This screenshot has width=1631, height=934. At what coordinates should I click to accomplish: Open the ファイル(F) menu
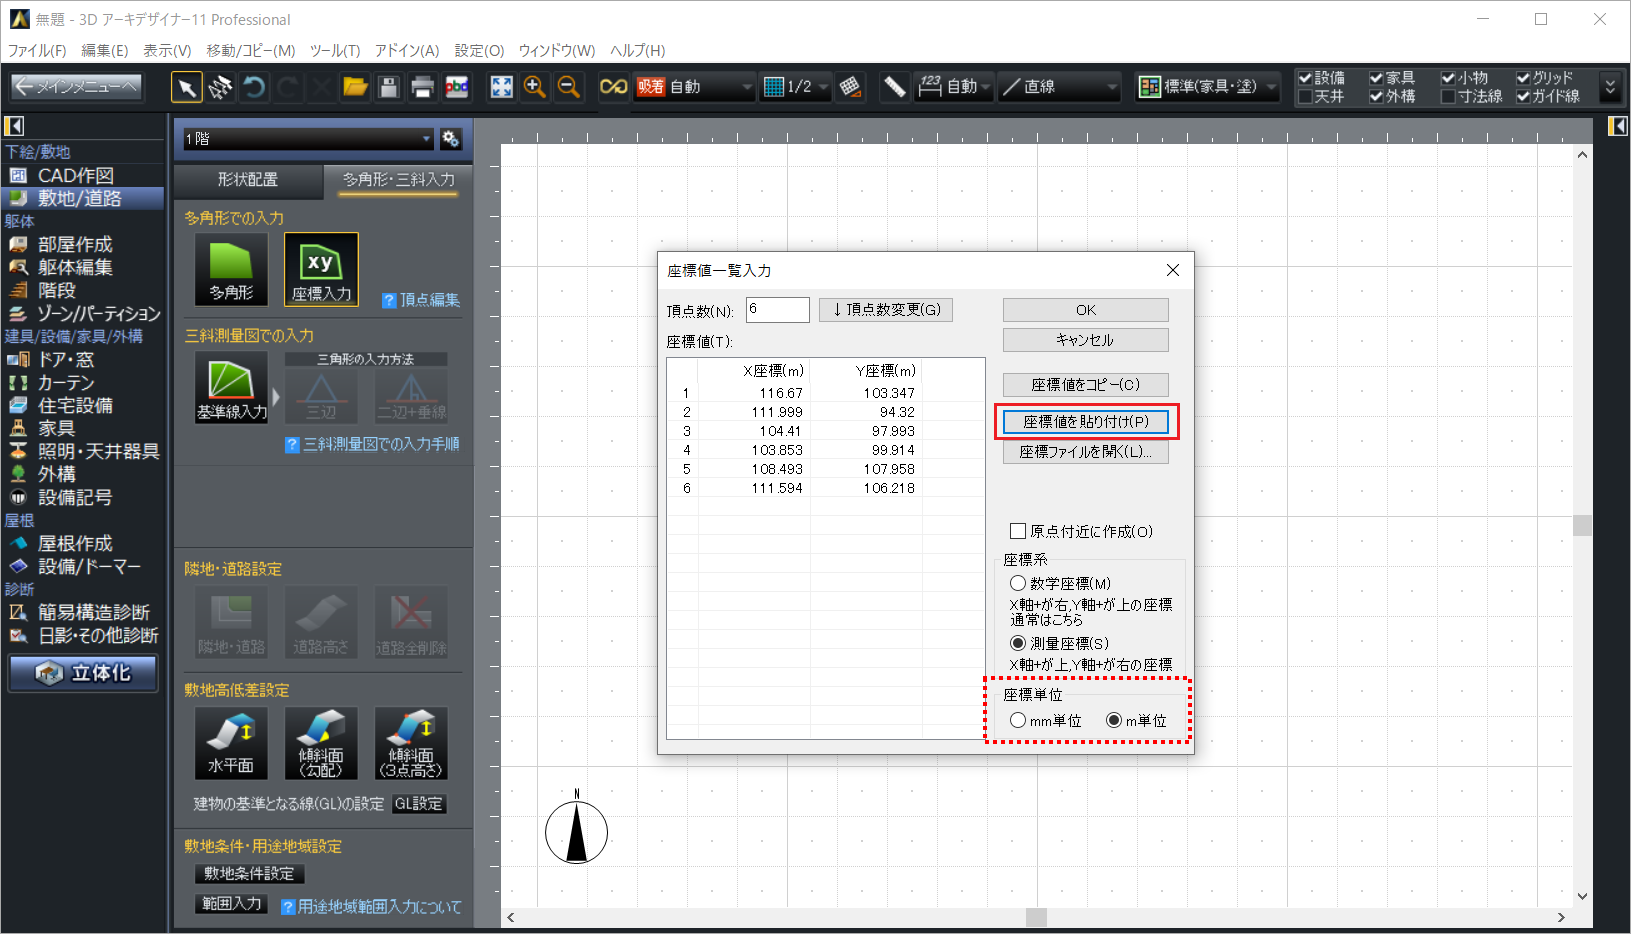pyautogui.click(x=37, y=50)
